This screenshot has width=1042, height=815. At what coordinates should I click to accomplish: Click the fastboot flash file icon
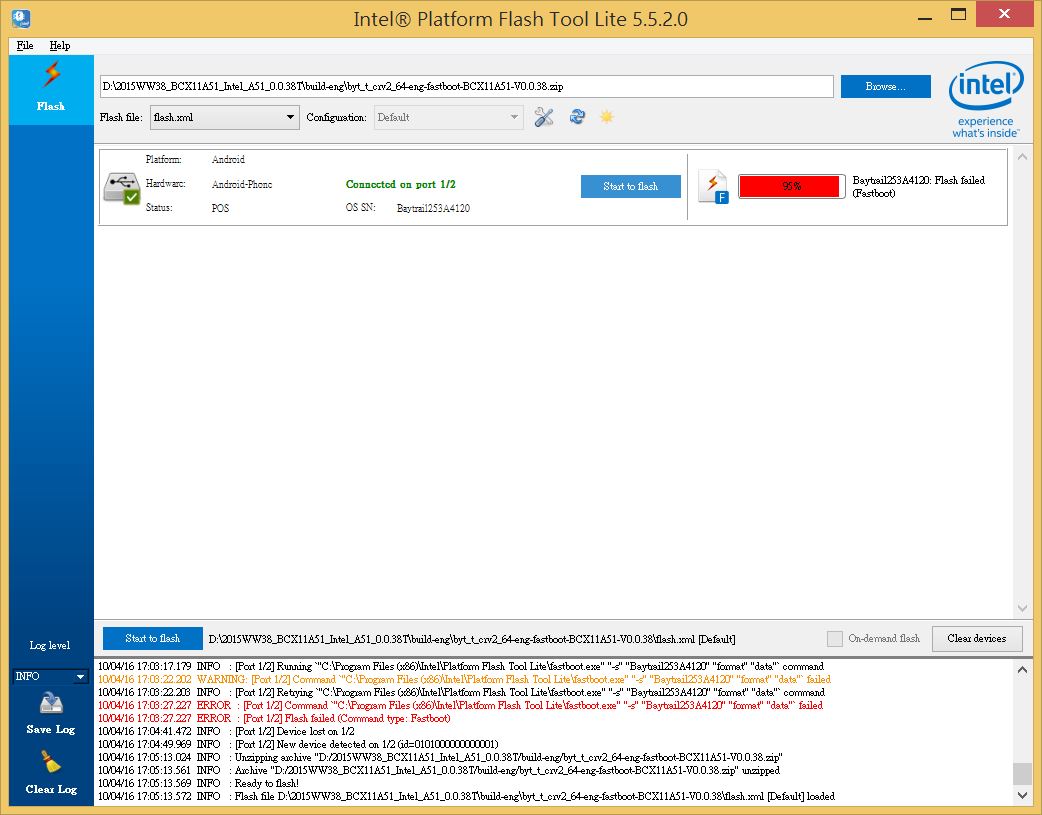click(713, 187)
